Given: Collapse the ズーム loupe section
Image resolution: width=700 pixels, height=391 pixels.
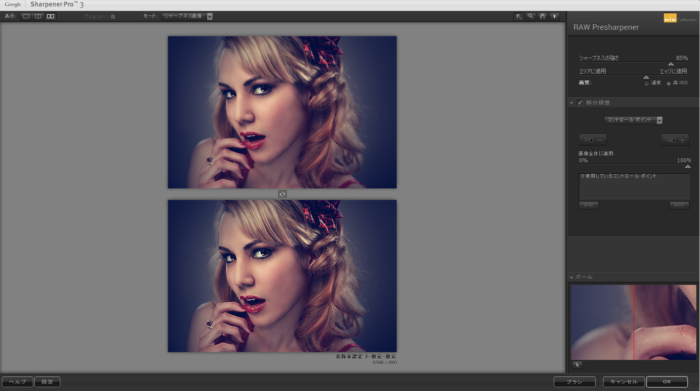Looking at the screenshot, I should tap(571, 277).
